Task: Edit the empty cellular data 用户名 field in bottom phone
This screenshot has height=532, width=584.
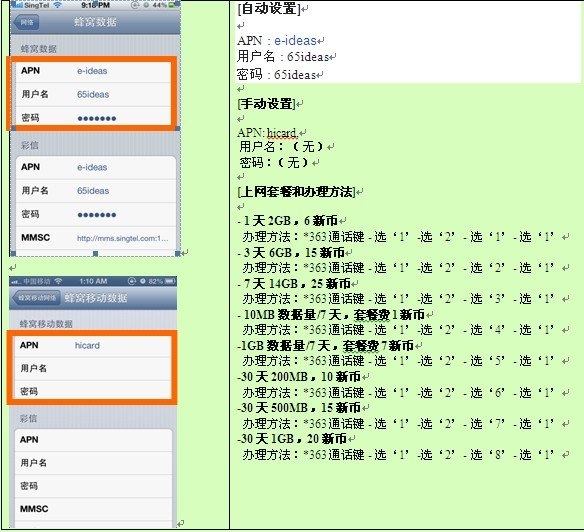Action: pyautogui.click(x=92, y=368)
